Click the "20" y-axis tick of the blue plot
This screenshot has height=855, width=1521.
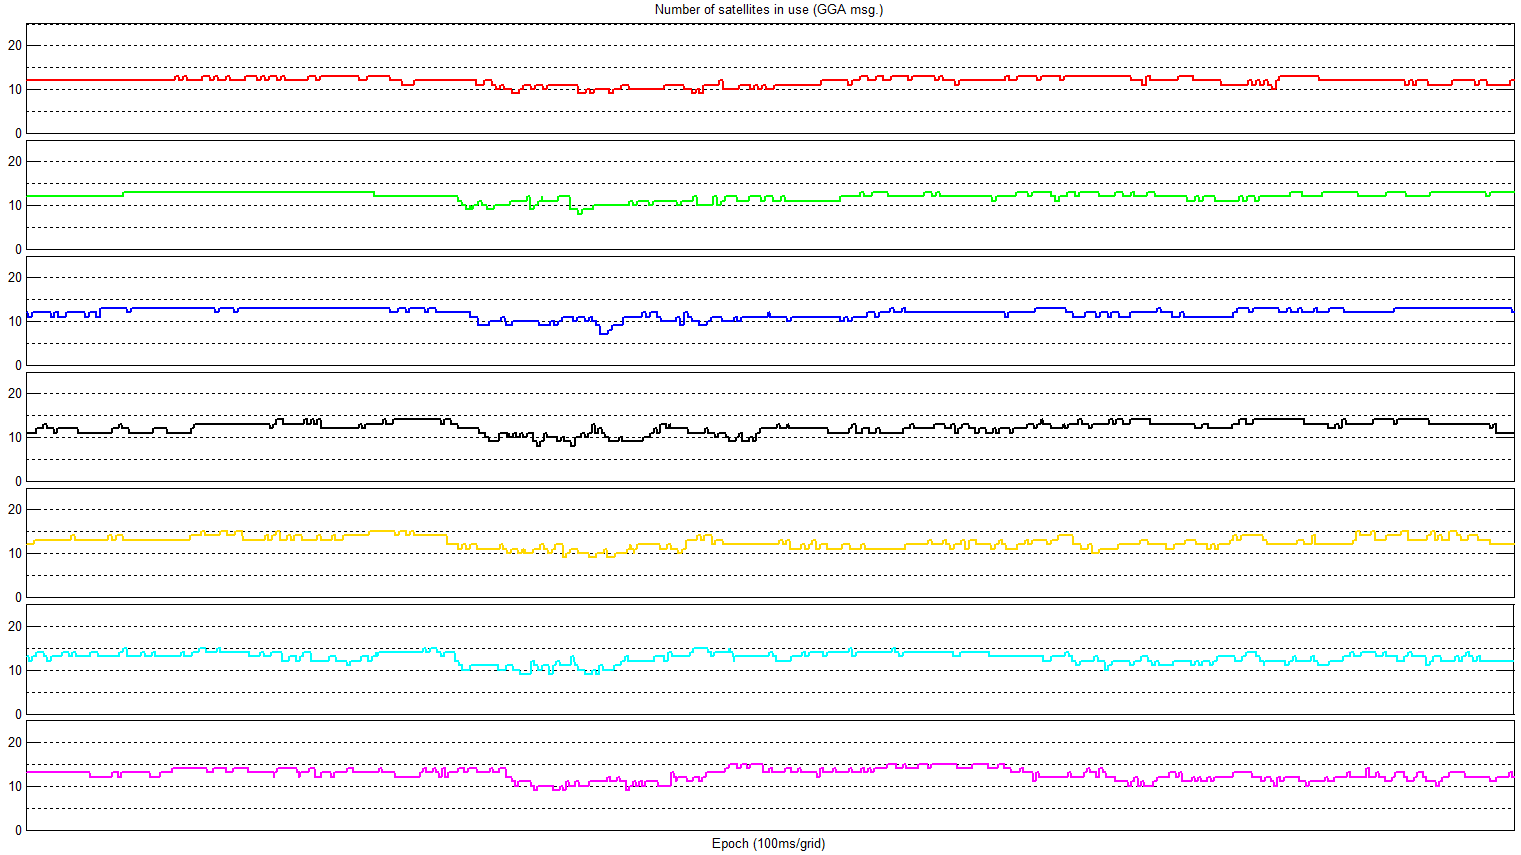pyautogui.click(x=15, y=278)
